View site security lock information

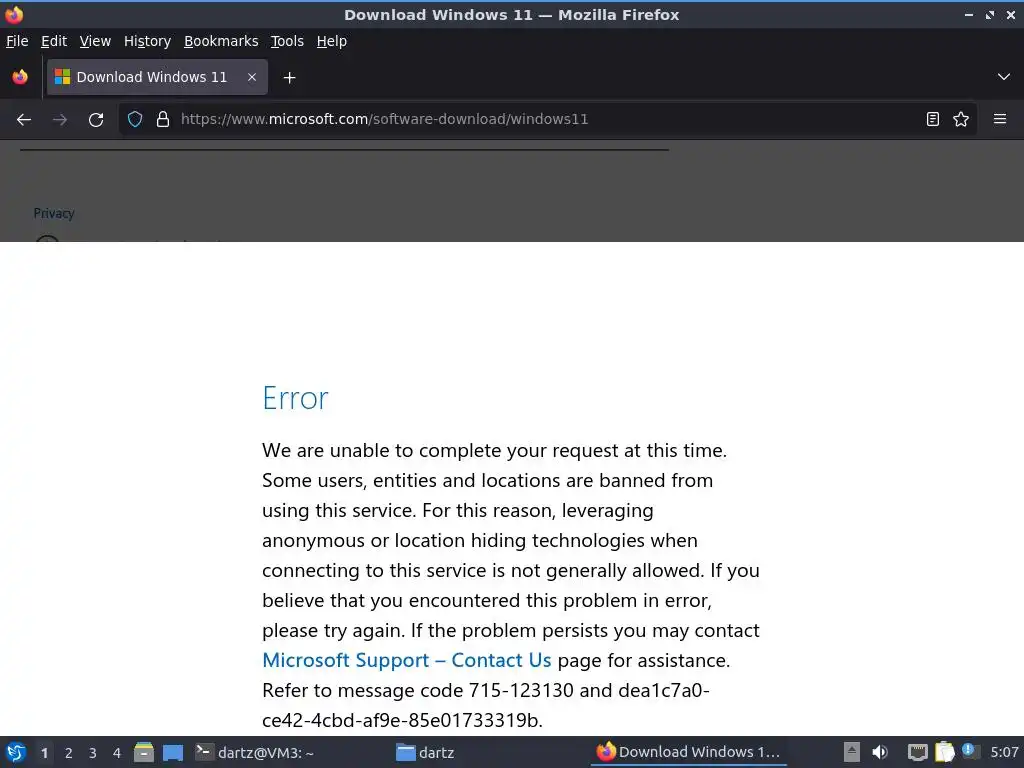163,119
